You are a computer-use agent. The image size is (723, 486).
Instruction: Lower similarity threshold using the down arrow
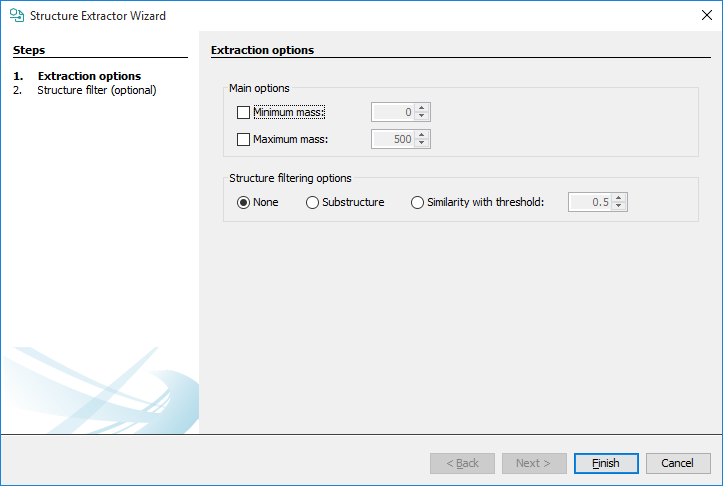(619, 207)
